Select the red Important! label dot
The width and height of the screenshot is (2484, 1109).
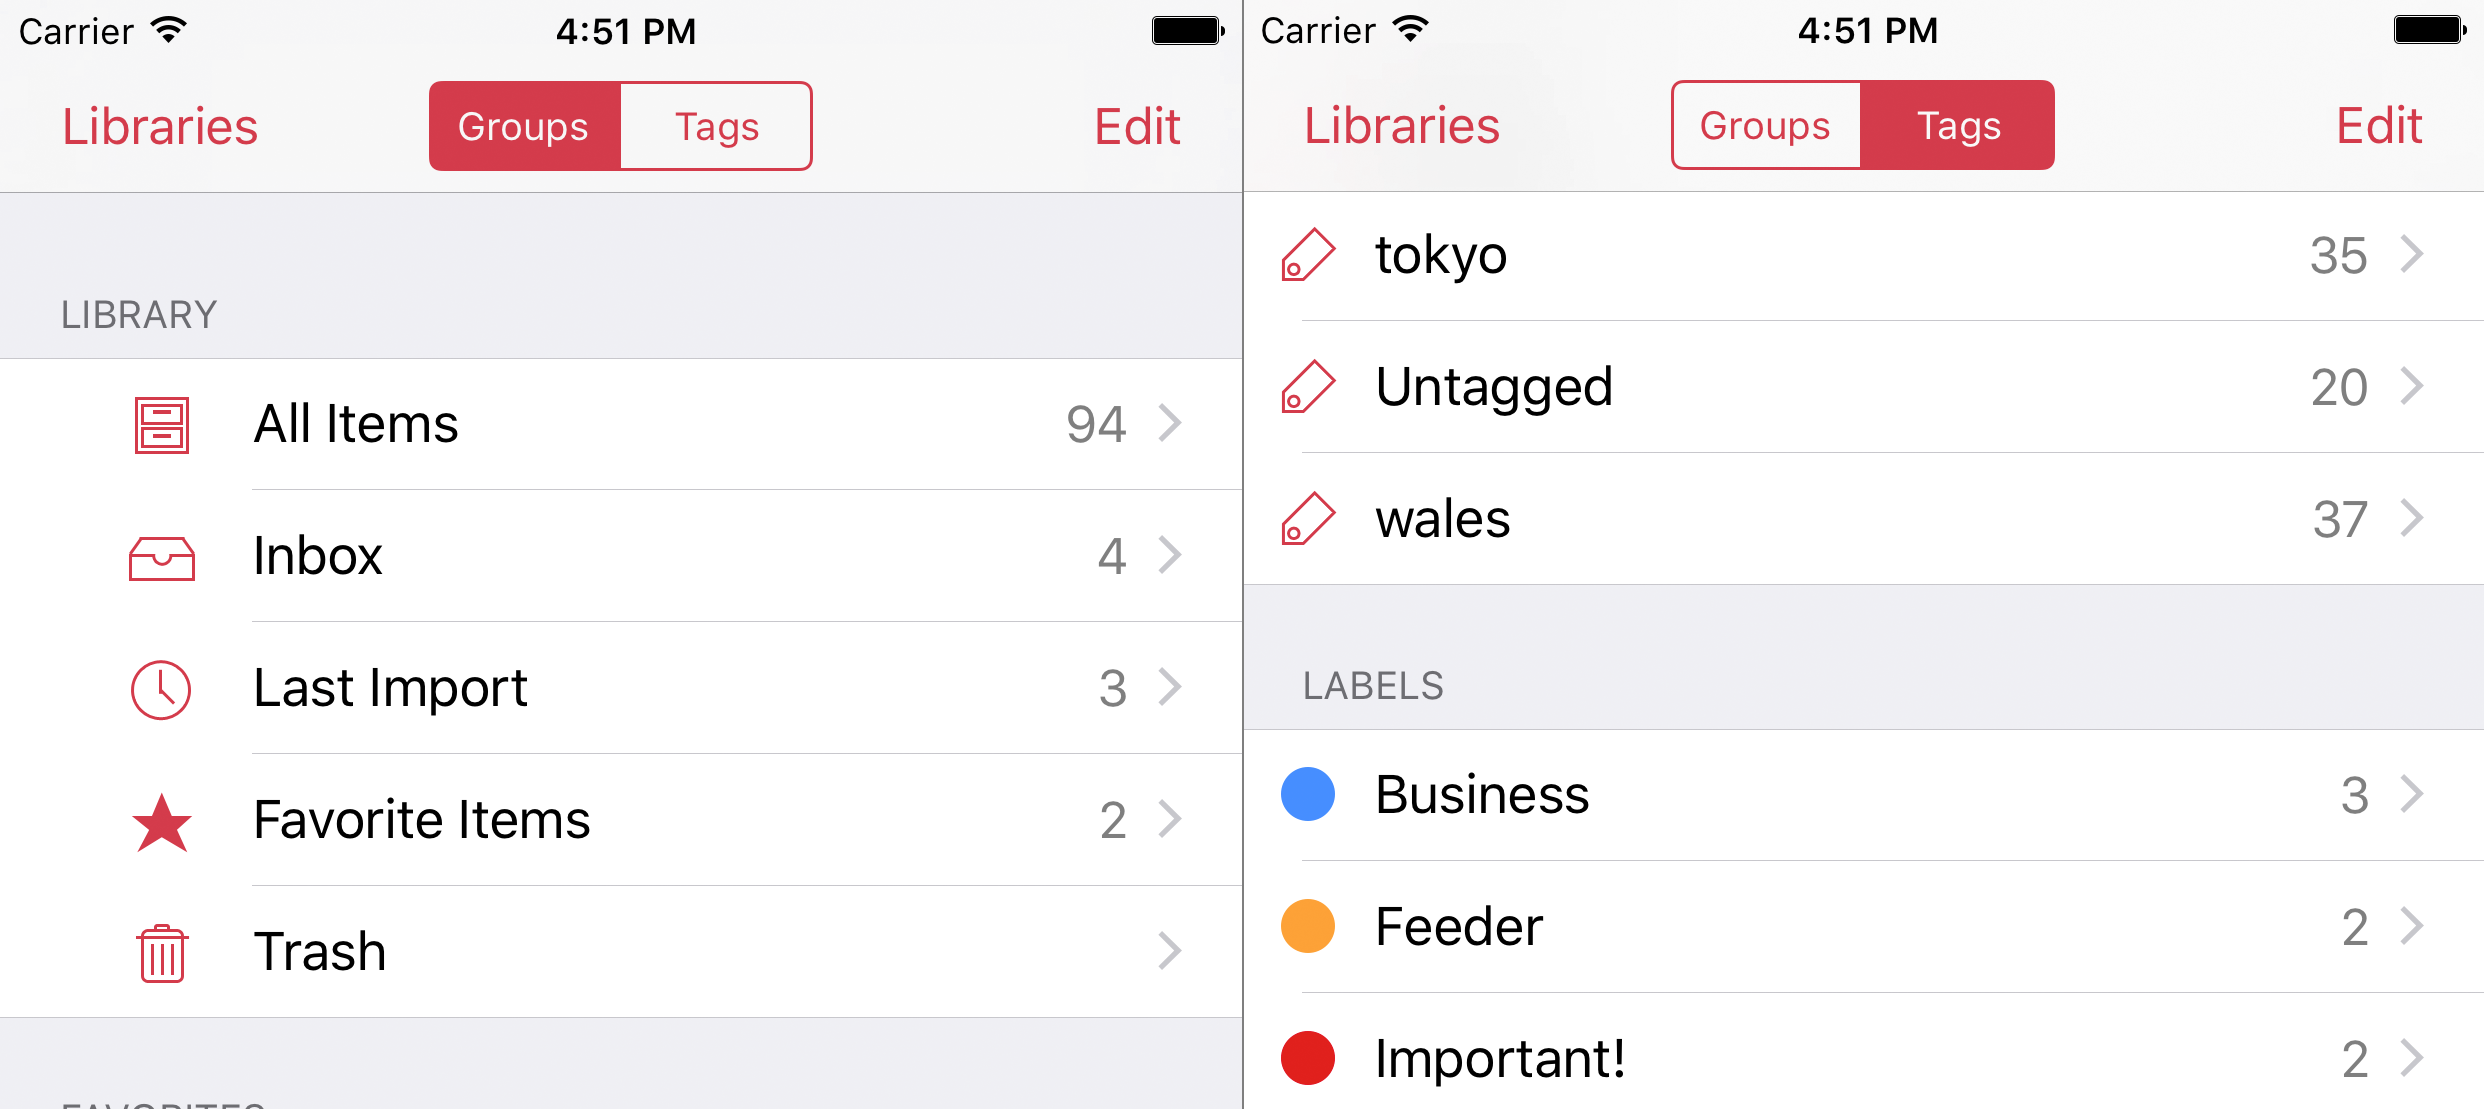click(1308, 1058)
